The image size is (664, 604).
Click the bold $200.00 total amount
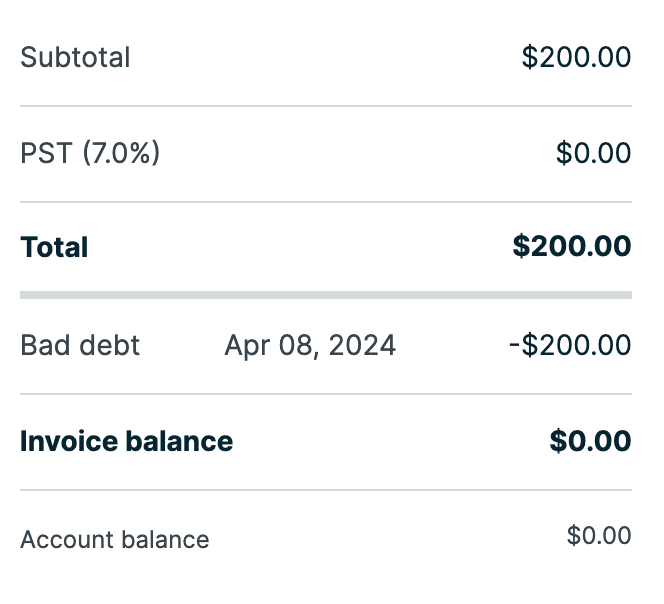click(571, 246)
